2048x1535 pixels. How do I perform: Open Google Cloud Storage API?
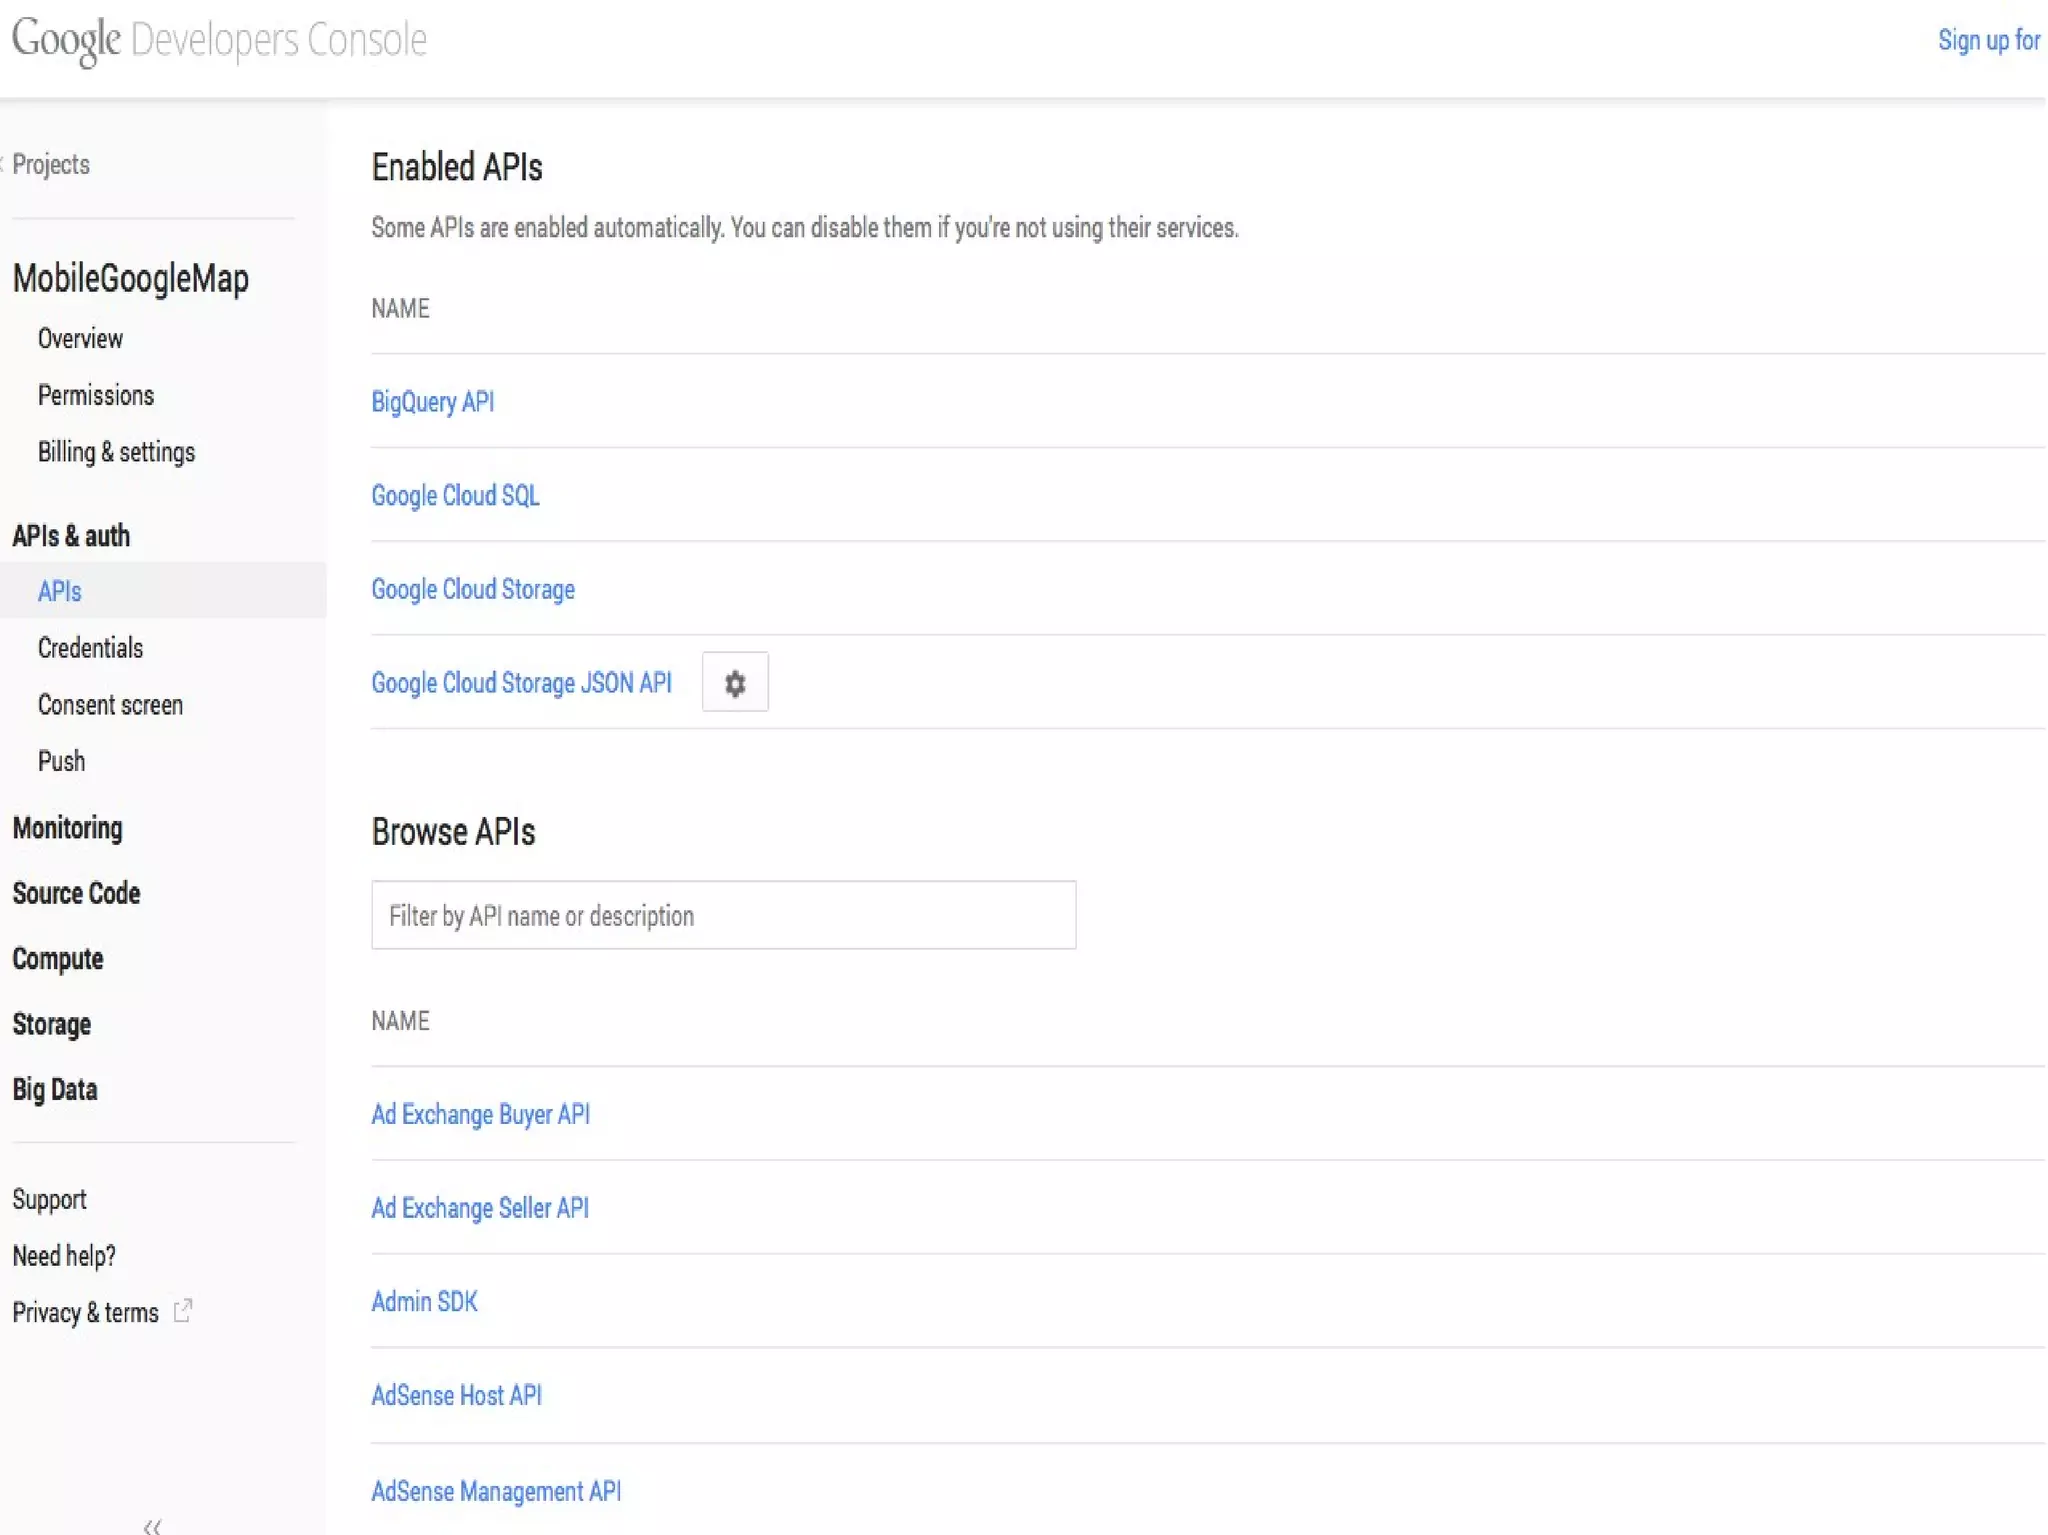pos(473,590)
